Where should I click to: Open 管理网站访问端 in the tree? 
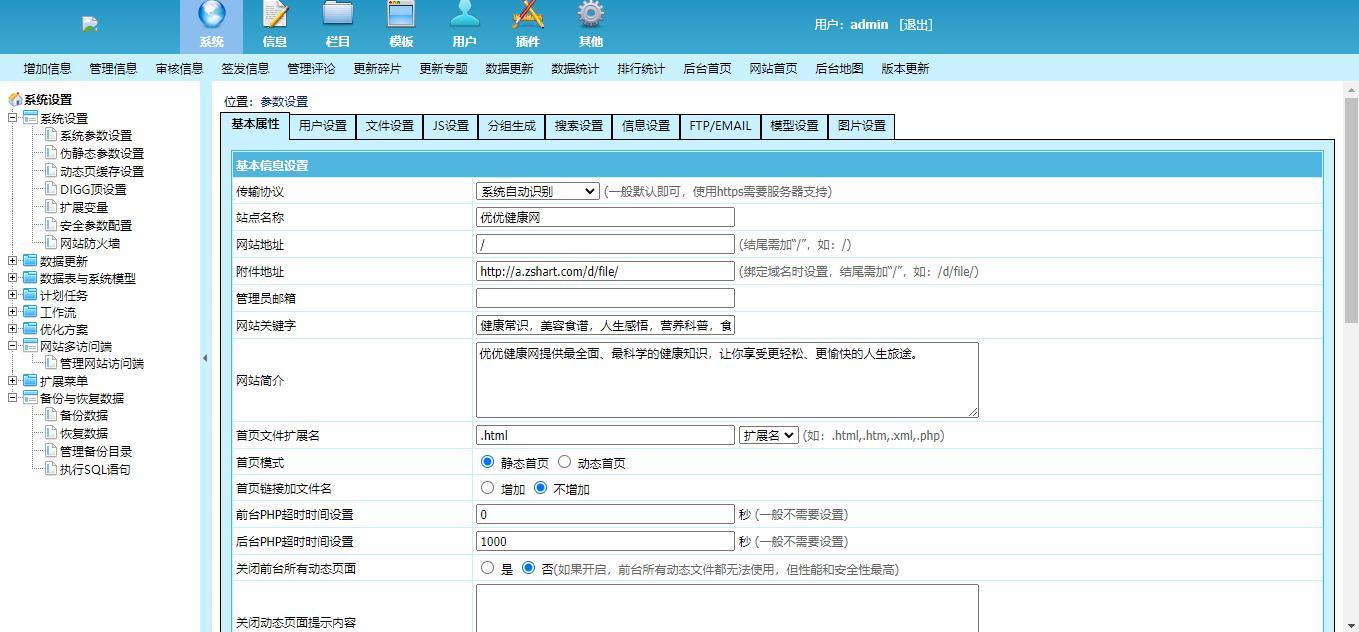(x=102, y=364)
